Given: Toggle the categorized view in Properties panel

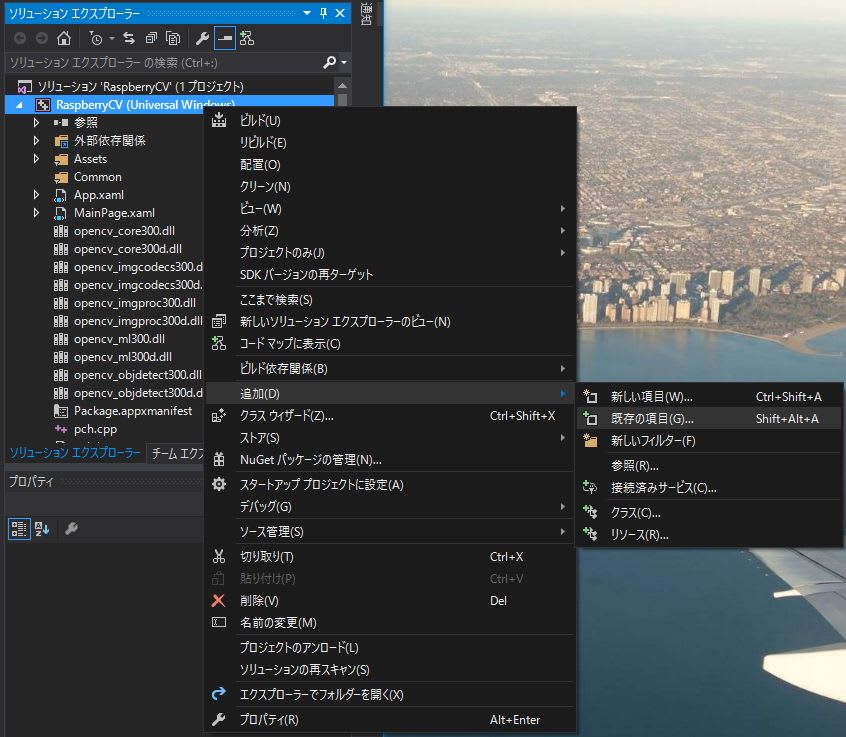Looking at the screenshot, I should pyautogui.click(x=19, y=529).
